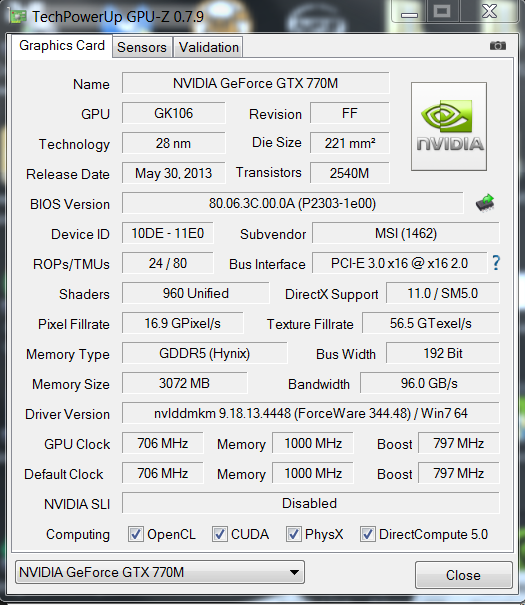
Task: Click the Default Clock row Memory 1000 MHz field
Action: [313, 473]
